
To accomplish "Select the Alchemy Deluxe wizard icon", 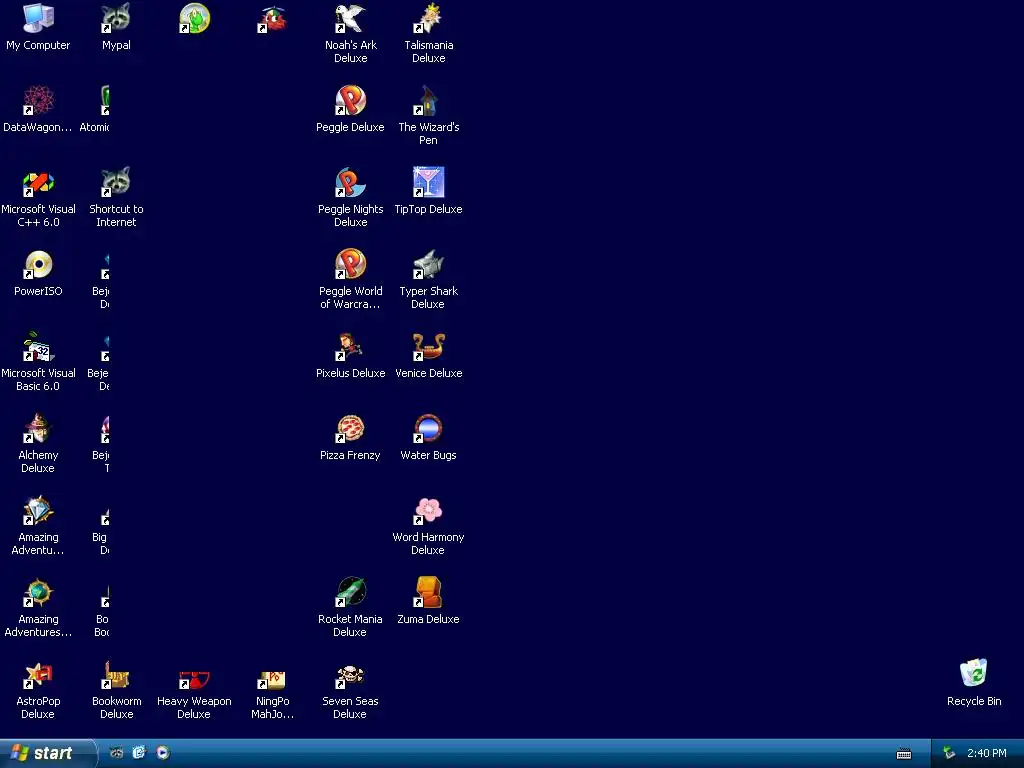I will tap(38, 429).
